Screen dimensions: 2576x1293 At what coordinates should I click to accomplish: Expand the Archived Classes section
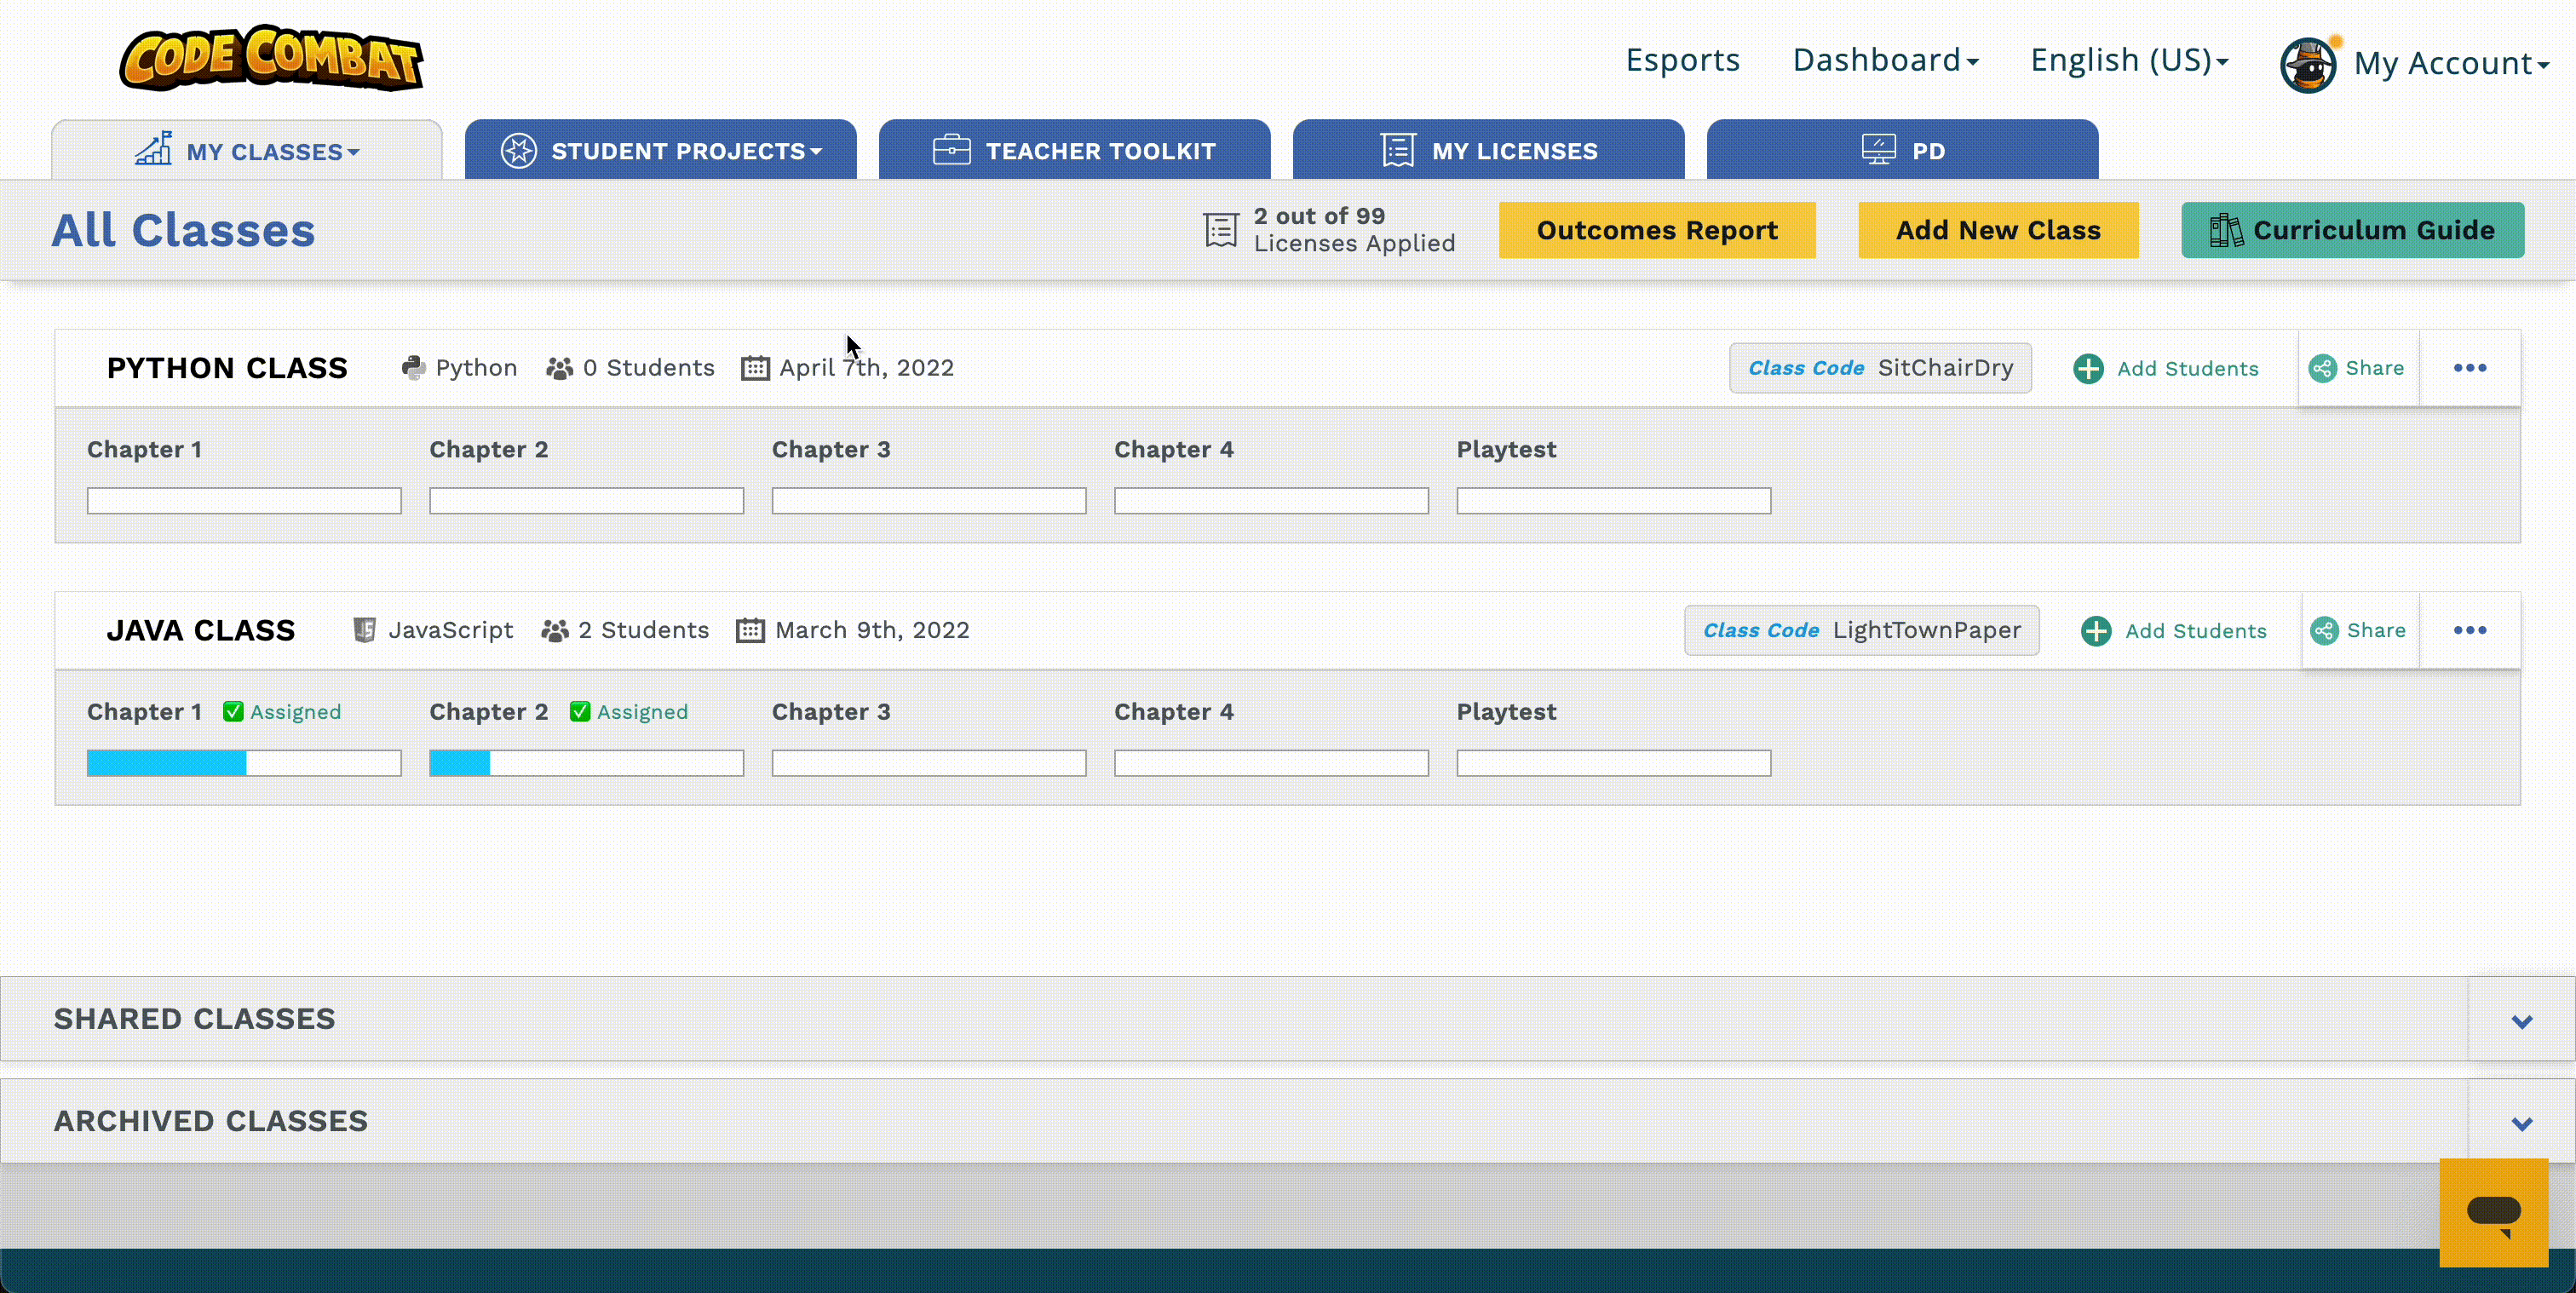[x=2521, y=1123]
